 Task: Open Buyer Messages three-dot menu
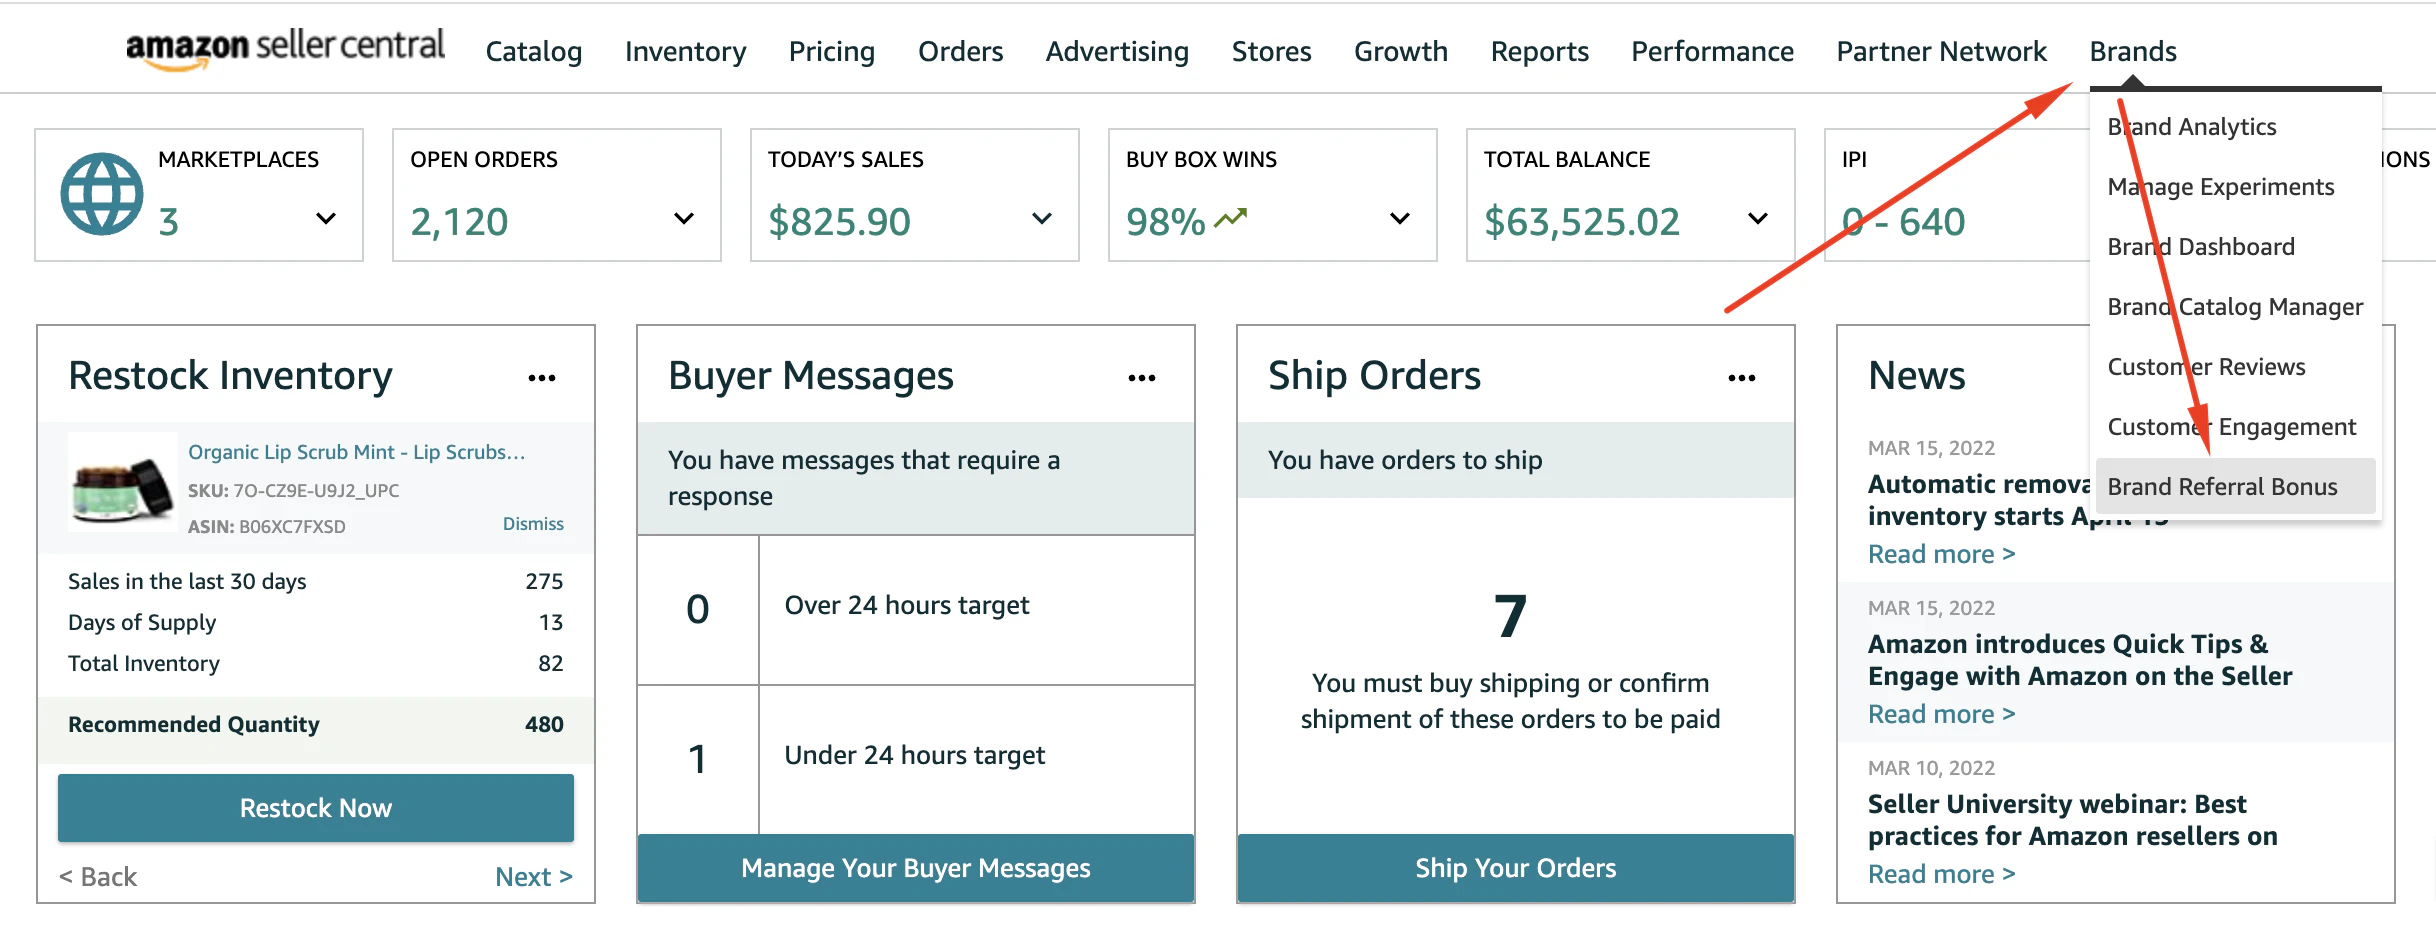[x=1142, y=378]
